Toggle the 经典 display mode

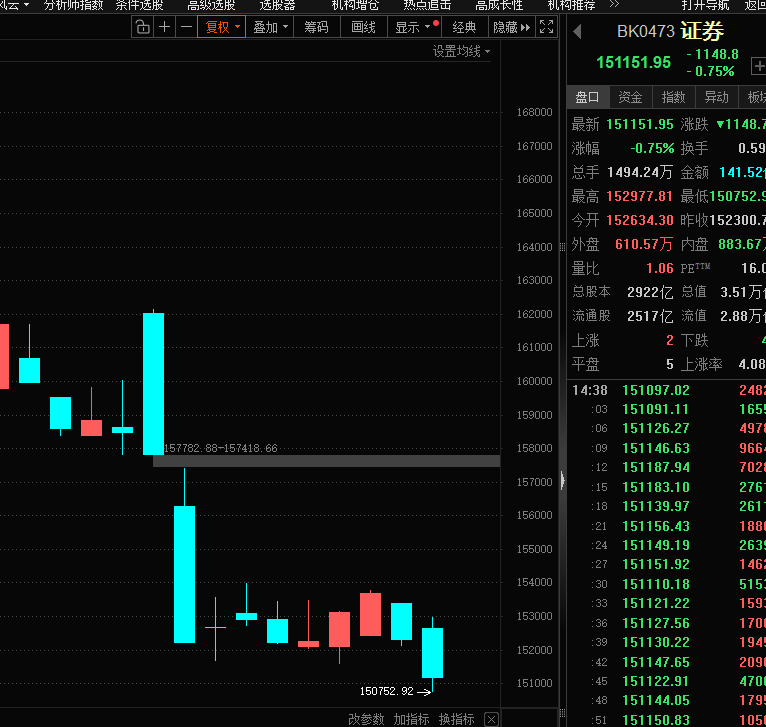click(464, 27)
